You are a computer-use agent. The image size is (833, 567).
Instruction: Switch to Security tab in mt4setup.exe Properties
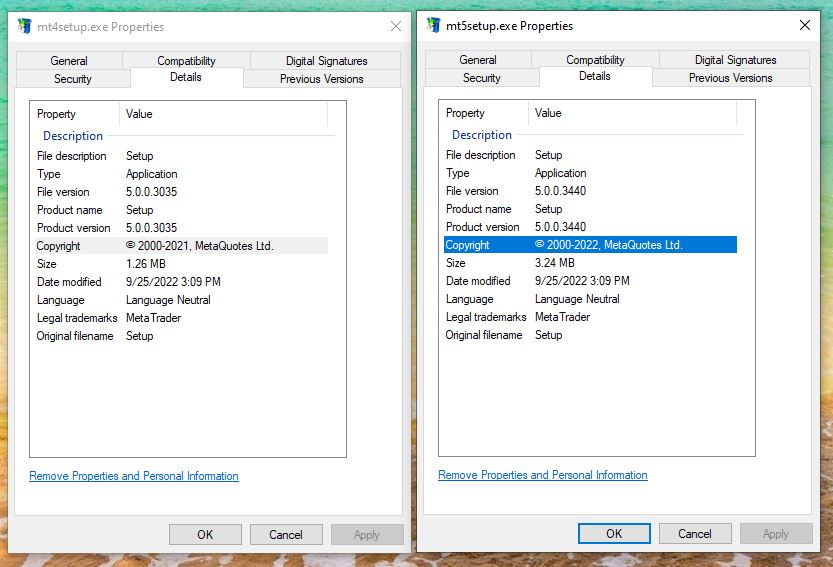pos(73,79)
